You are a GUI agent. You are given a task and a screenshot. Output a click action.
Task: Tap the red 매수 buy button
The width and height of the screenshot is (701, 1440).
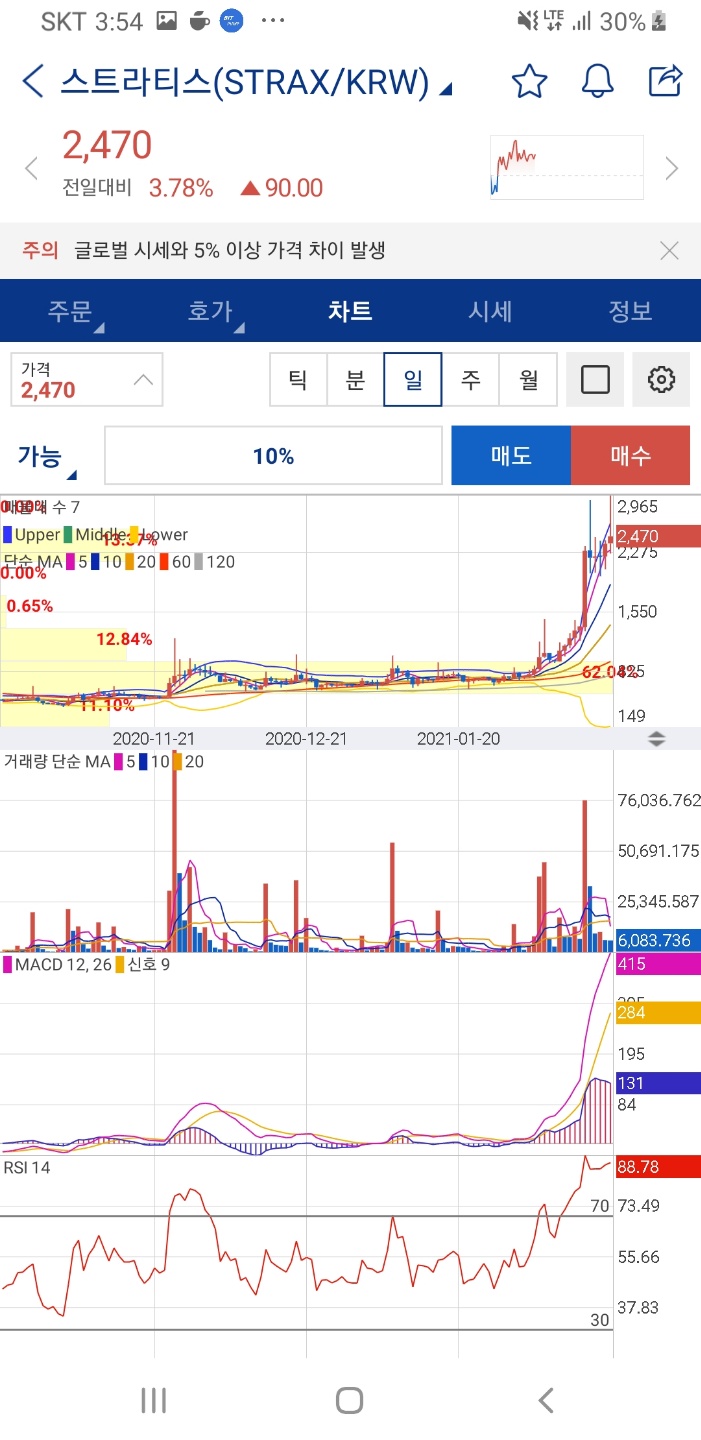(x=630, y=456)
